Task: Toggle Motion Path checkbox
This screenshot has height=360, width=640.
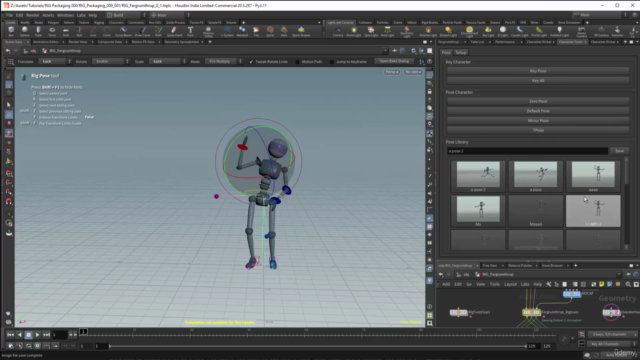Action: click(297, 62)
